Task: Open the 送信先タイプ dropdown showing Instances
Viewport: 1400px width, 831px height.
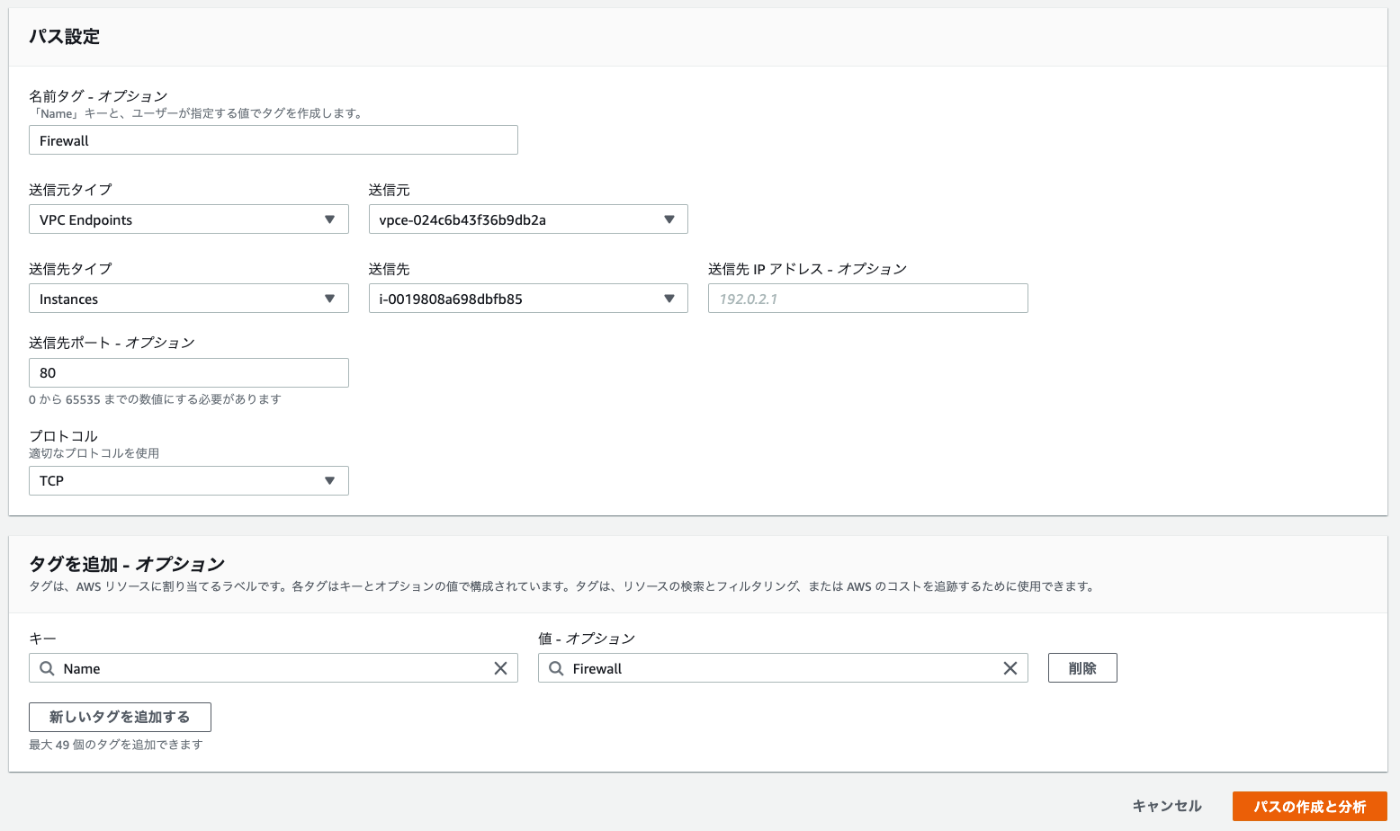Action: pyautogui.click(x=189, y=298)
